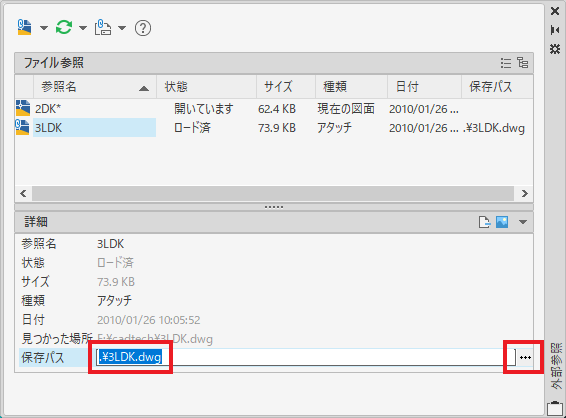Open the Attach DWG dropdown arrow
The width and height of the screenshot is (566, 418).
tap(44, 28)
